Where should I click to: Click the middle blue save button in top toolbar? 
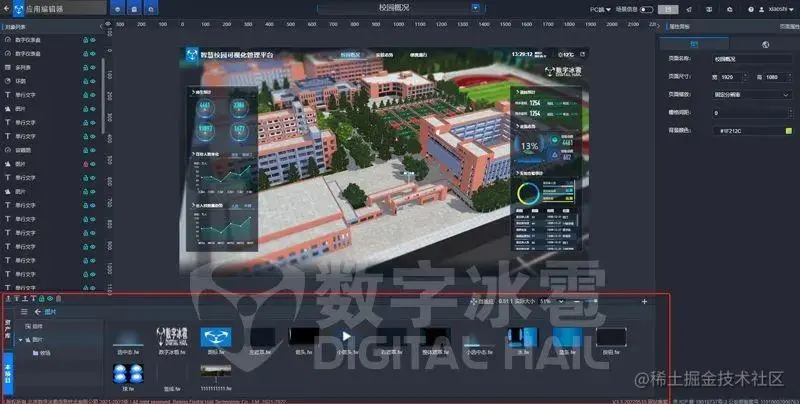(134, 9)
